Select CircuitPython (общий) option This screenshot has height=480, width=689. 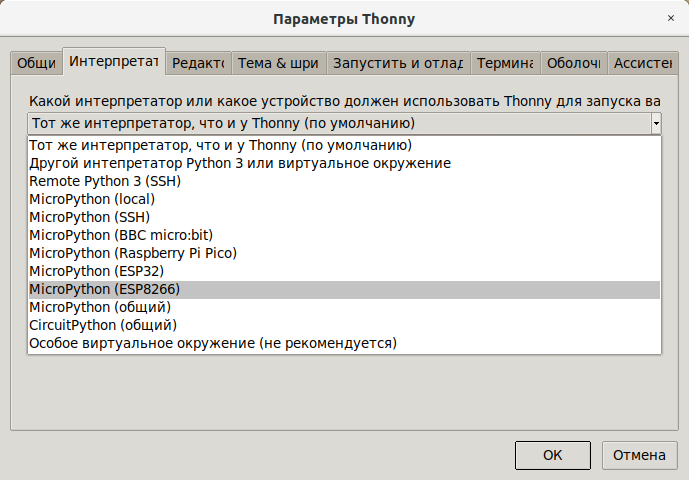[344, 326]
